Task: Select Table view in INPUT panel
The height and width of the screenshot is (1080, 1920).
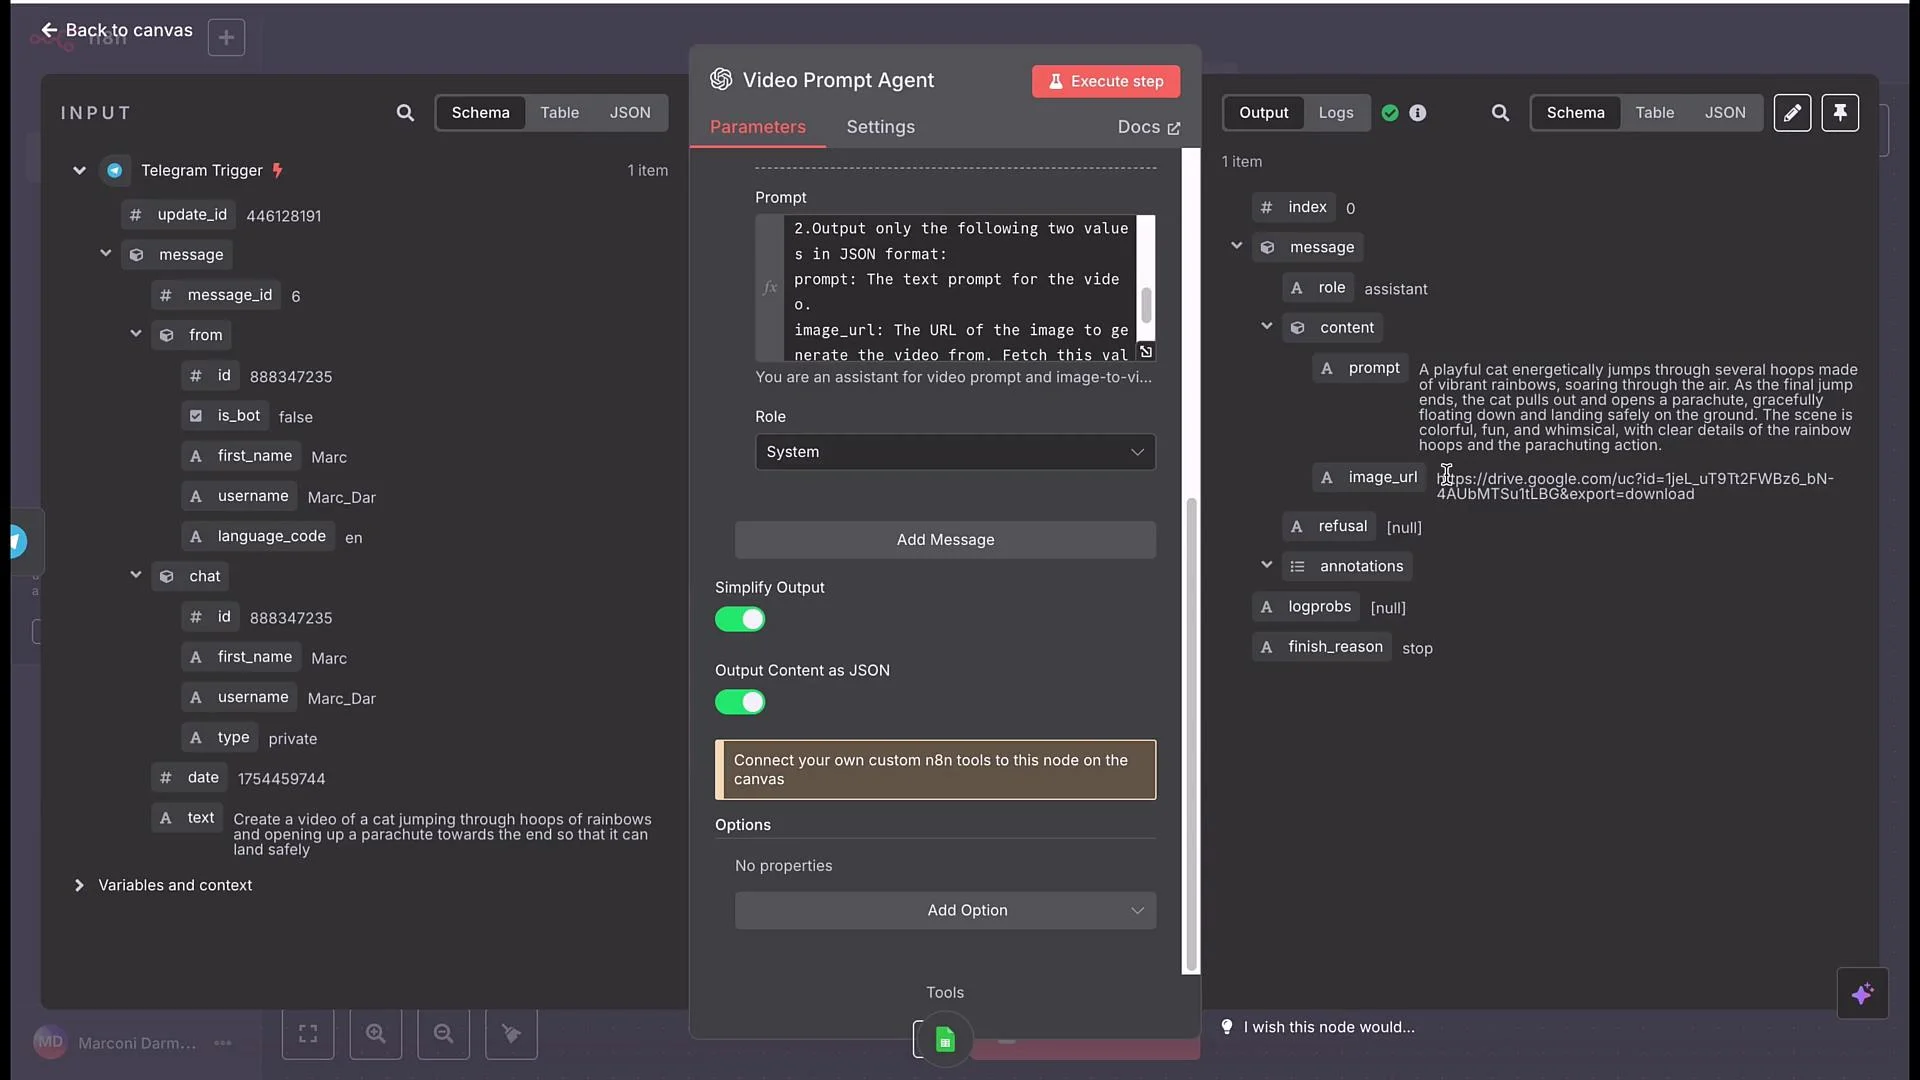Action: (559, 113)
